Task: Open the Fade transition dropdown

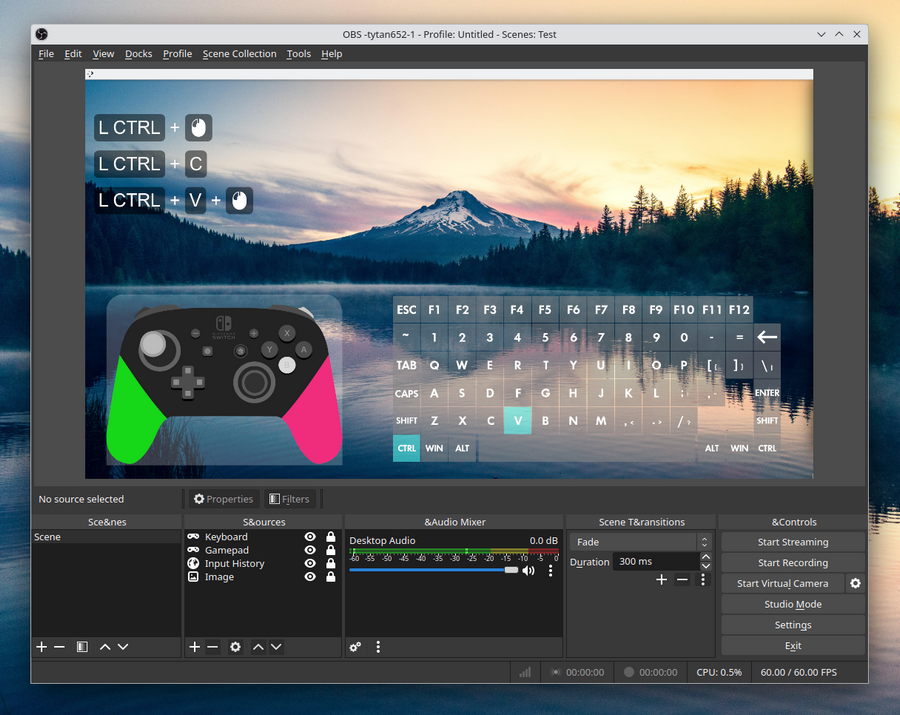Action: pos(640,542)
